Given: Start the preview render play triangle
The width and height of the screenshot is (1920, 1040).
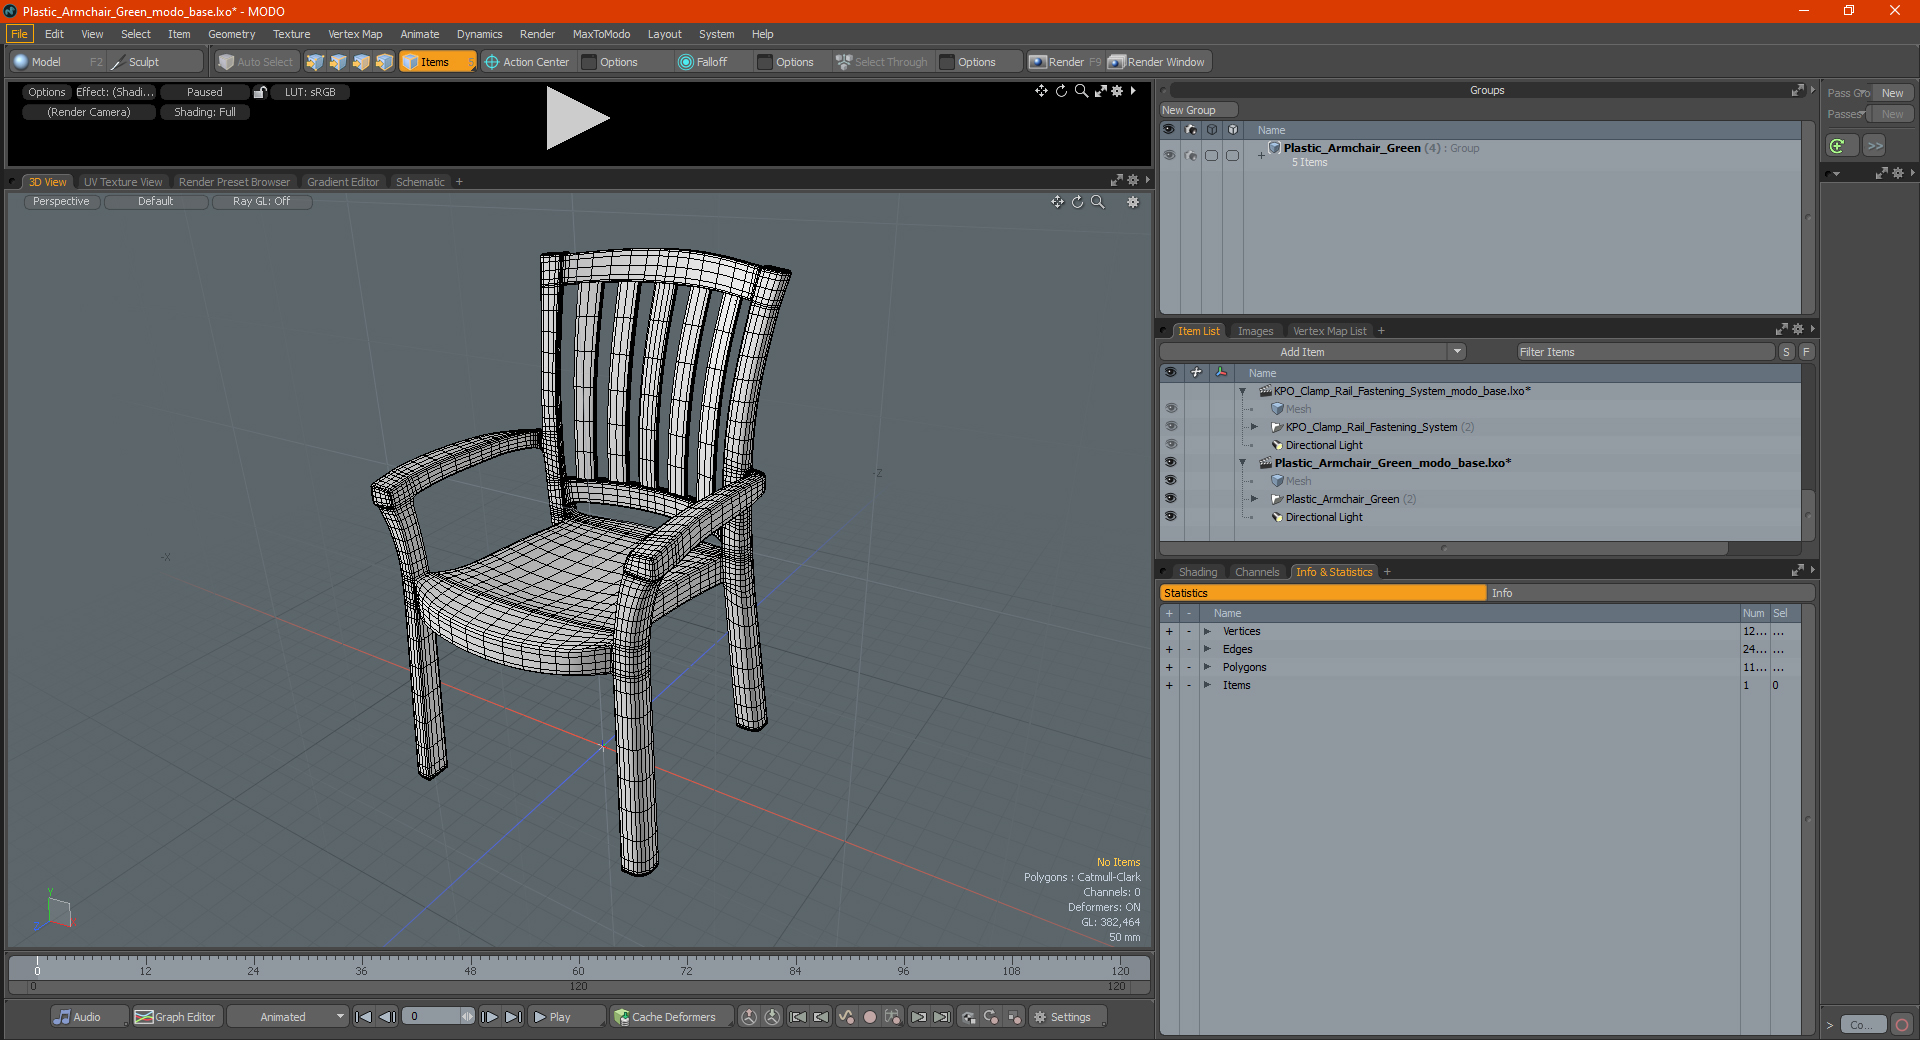Looking at the screenshot, I should [577, 118].
